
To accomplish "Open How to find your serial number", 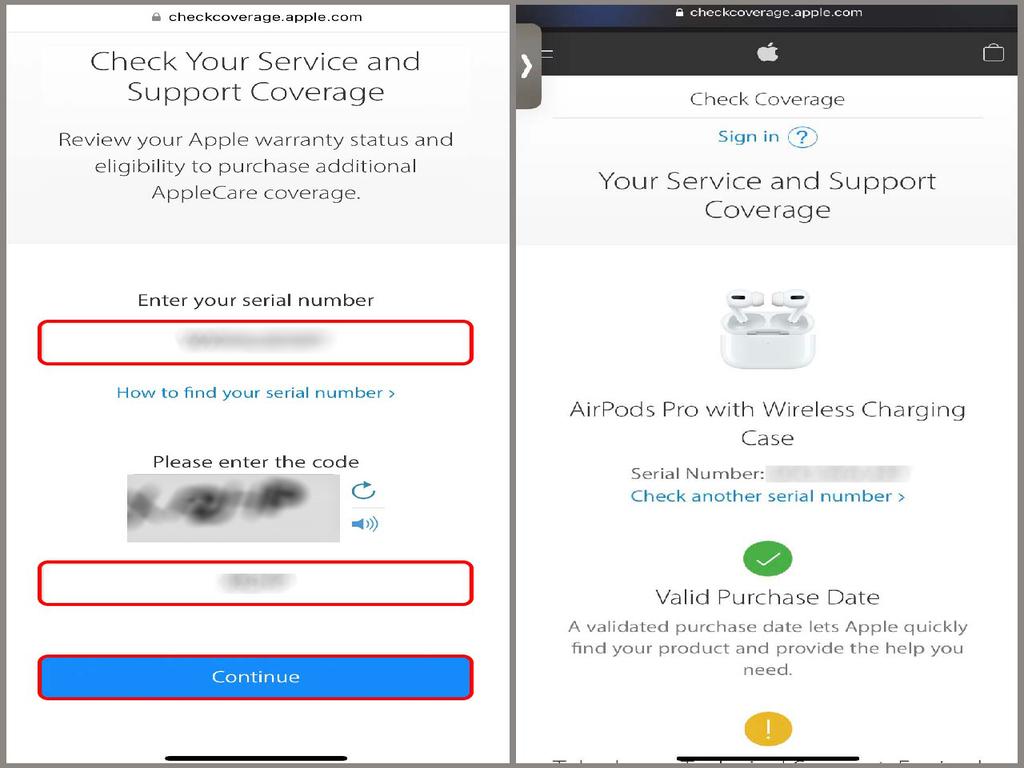I will click(255, 392).
